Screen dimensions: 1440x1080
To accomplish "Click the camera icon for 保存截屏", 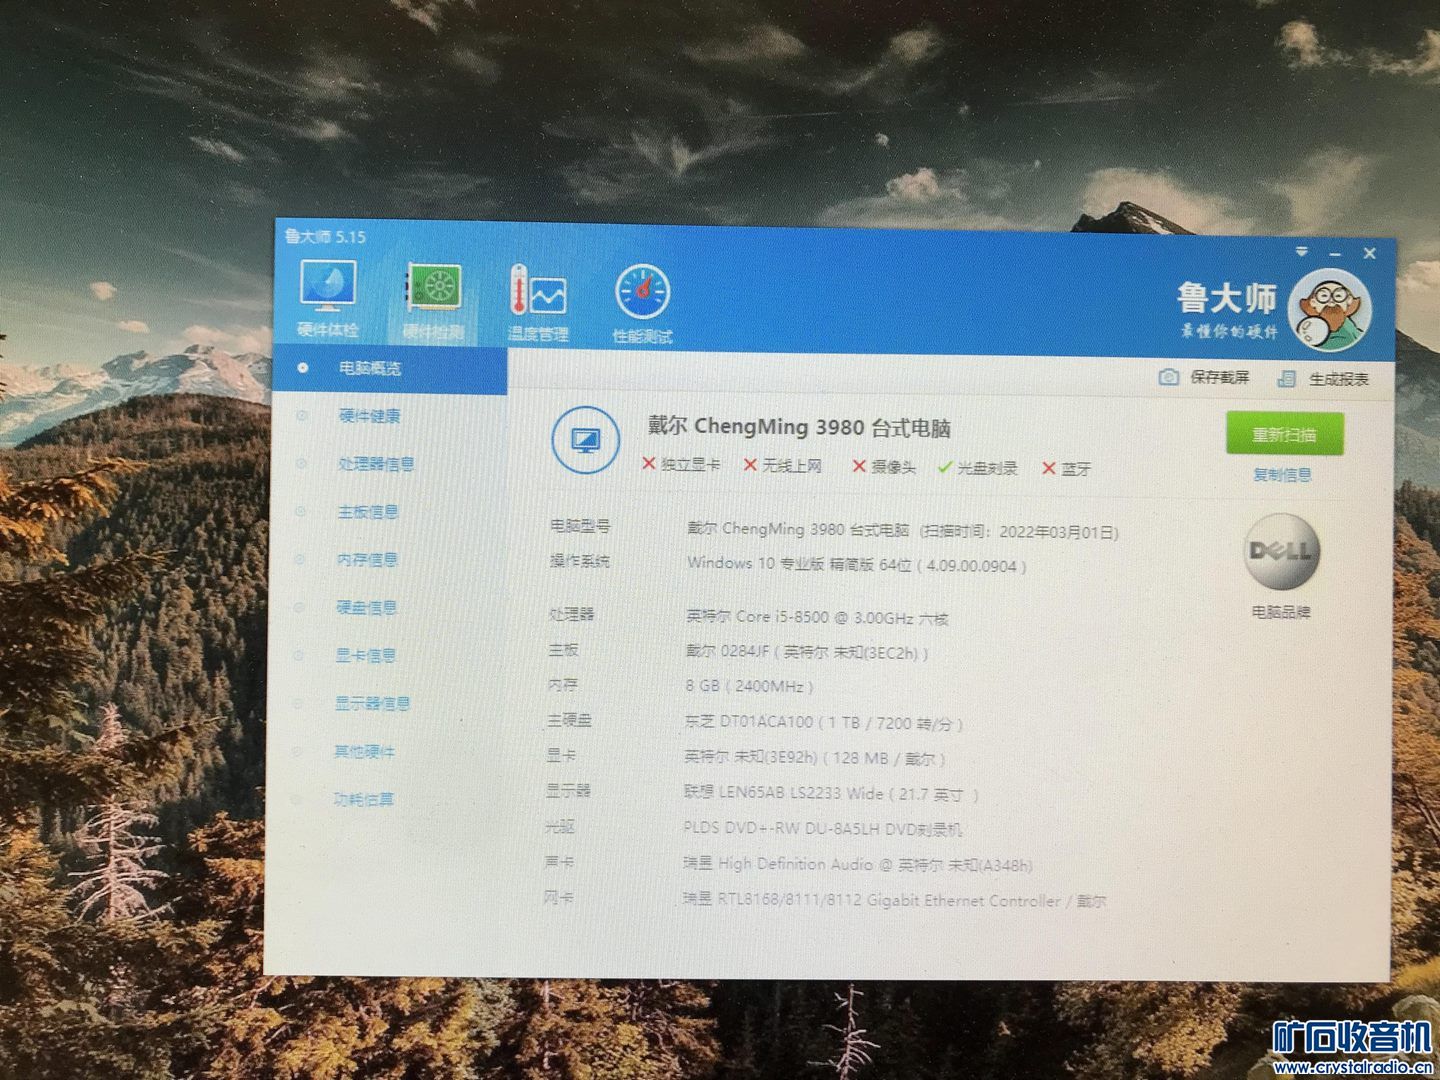I will click(1168, 377).
